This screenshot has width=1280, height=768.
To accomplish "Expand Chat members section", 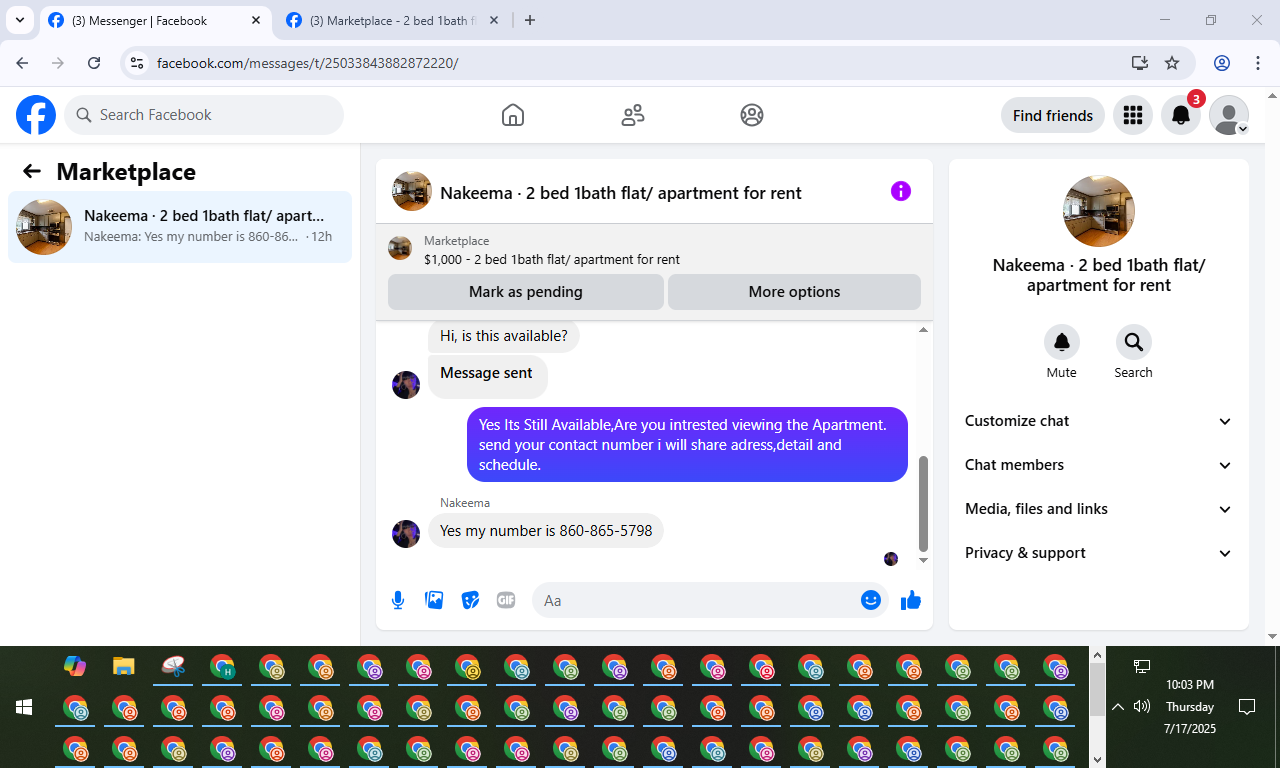I will point(1099,465).
